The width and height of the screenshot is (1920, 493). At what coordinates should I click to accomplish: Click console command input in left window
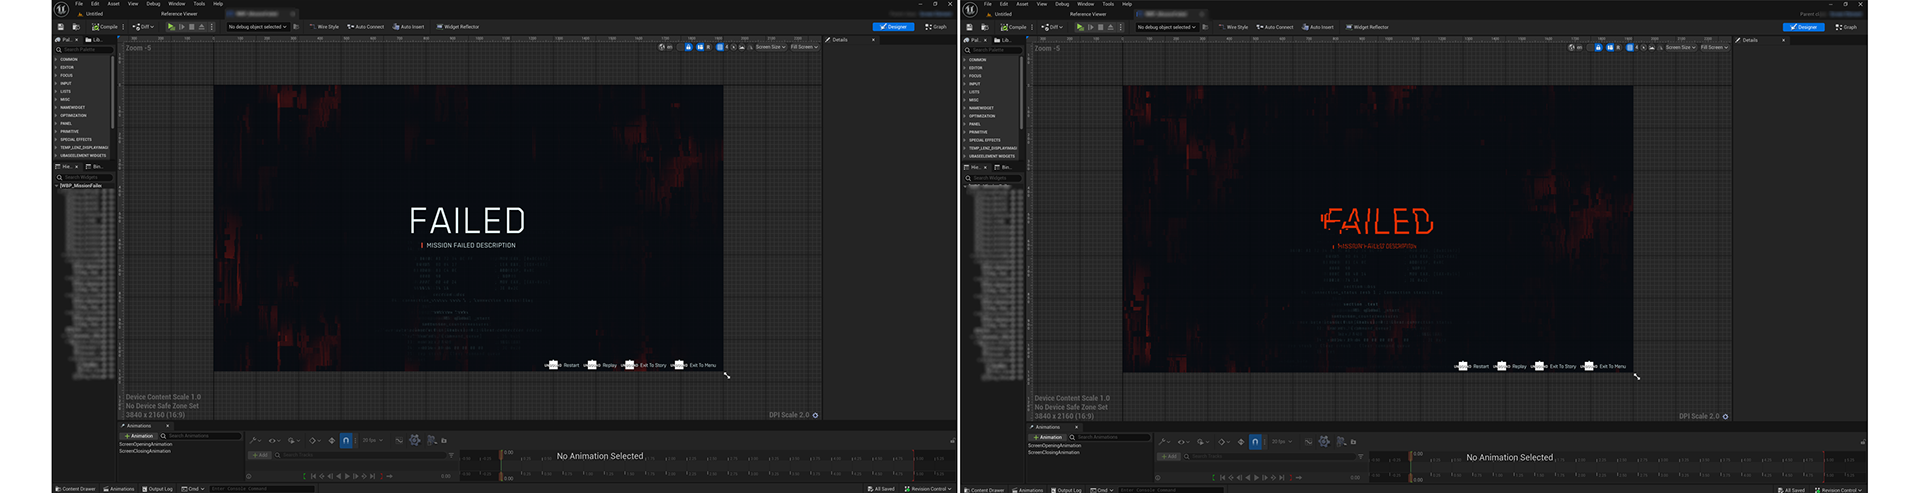pos(262,489)
